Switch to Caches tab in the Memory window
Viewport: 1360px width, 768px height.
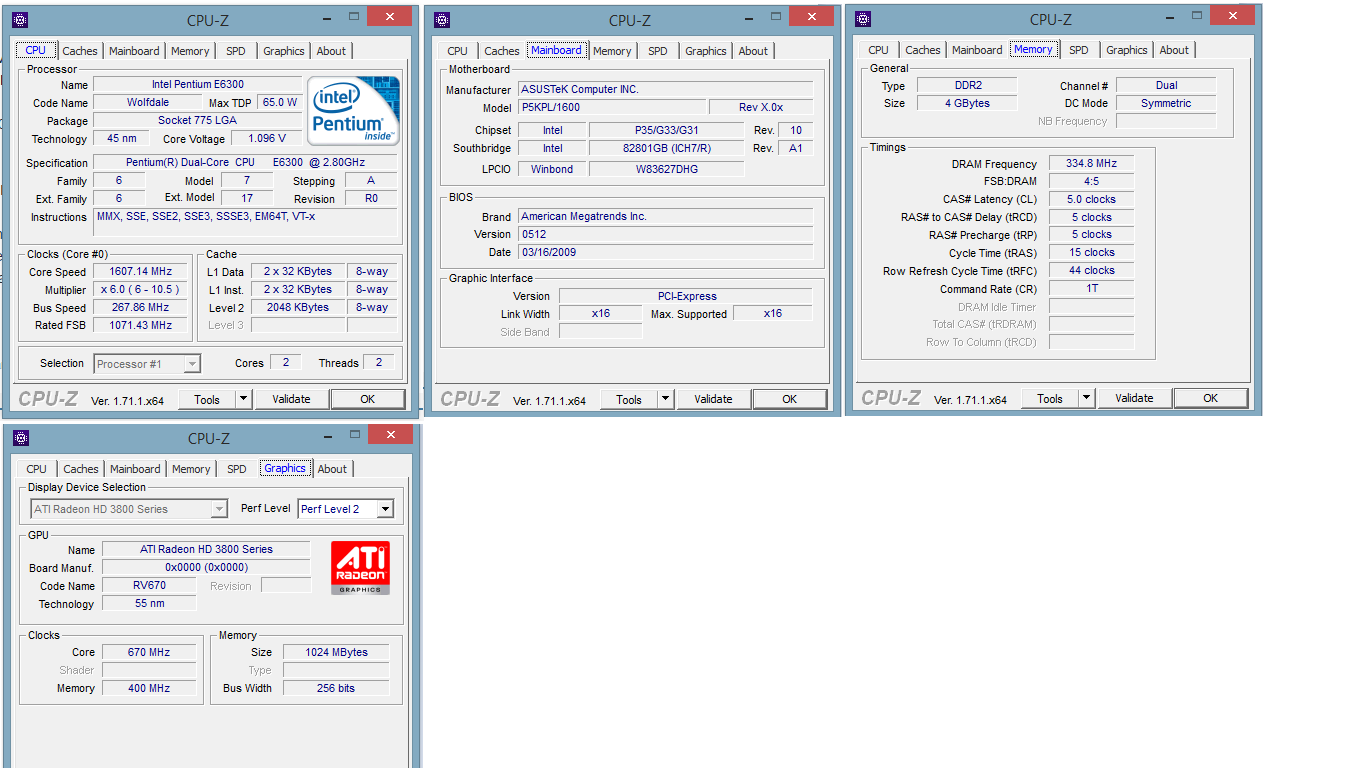coord(923,50)
